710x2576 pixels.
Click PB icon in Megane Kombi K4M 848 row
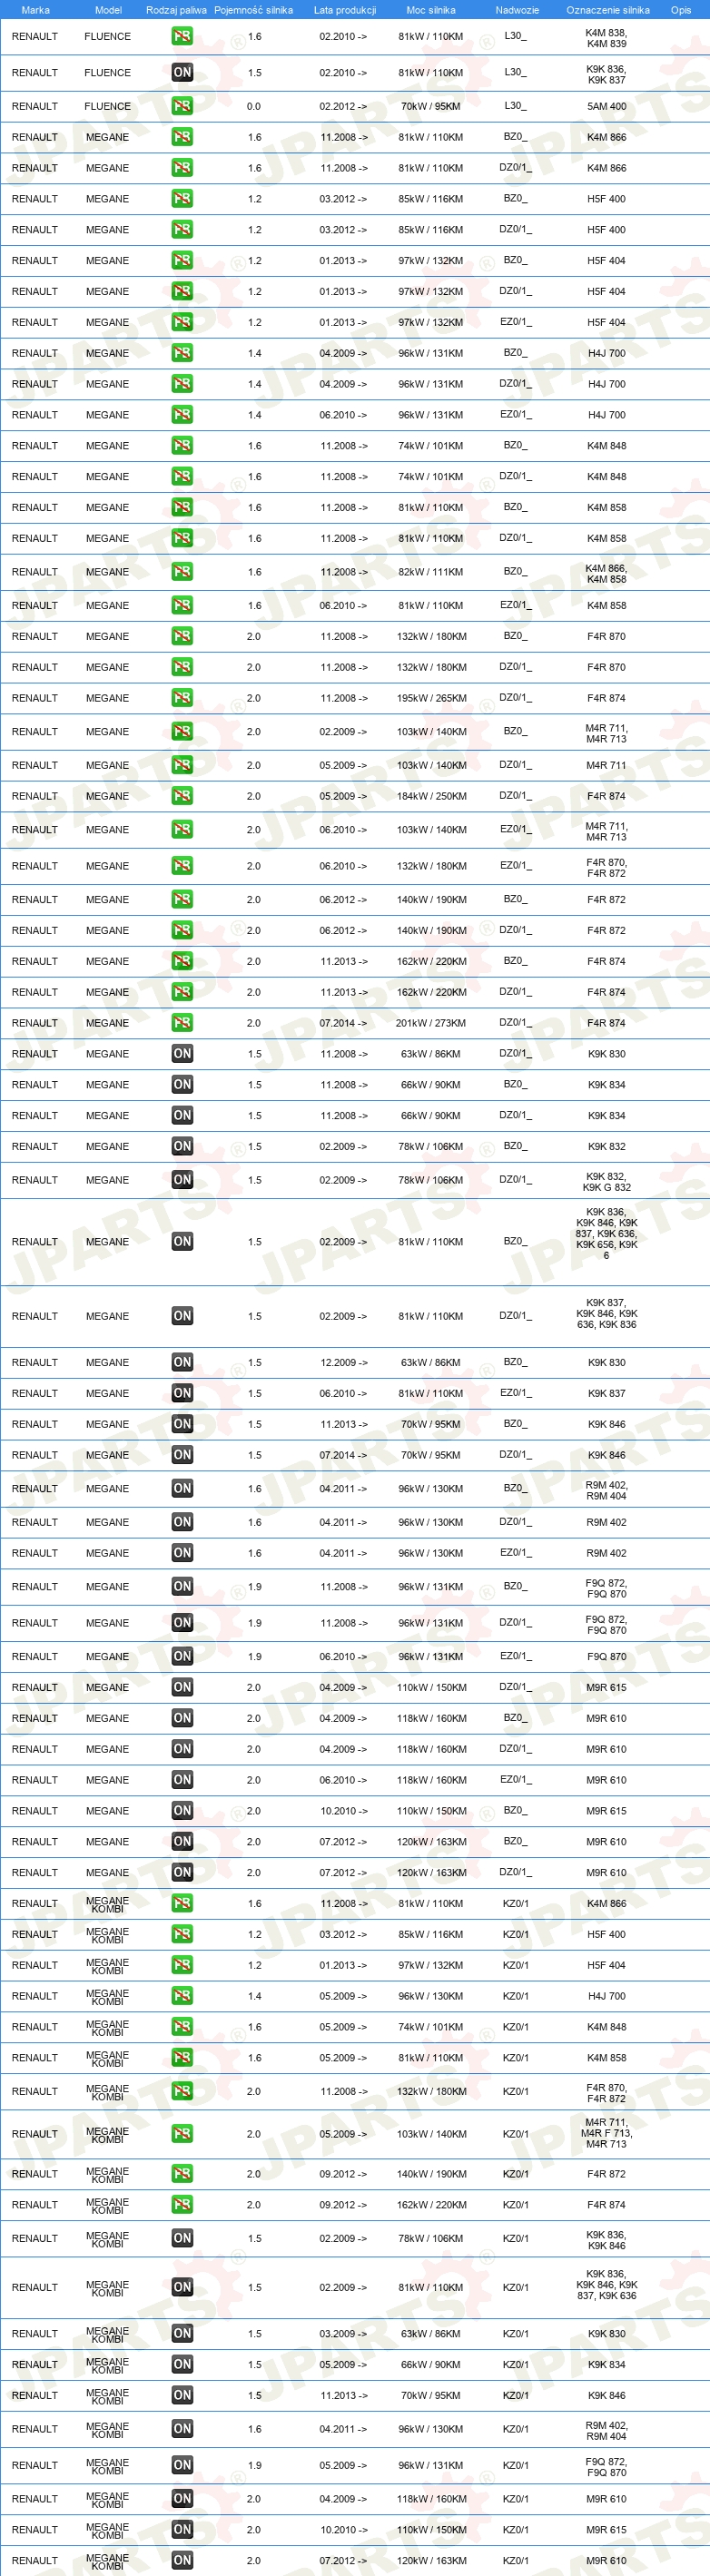coord(182,2027)
